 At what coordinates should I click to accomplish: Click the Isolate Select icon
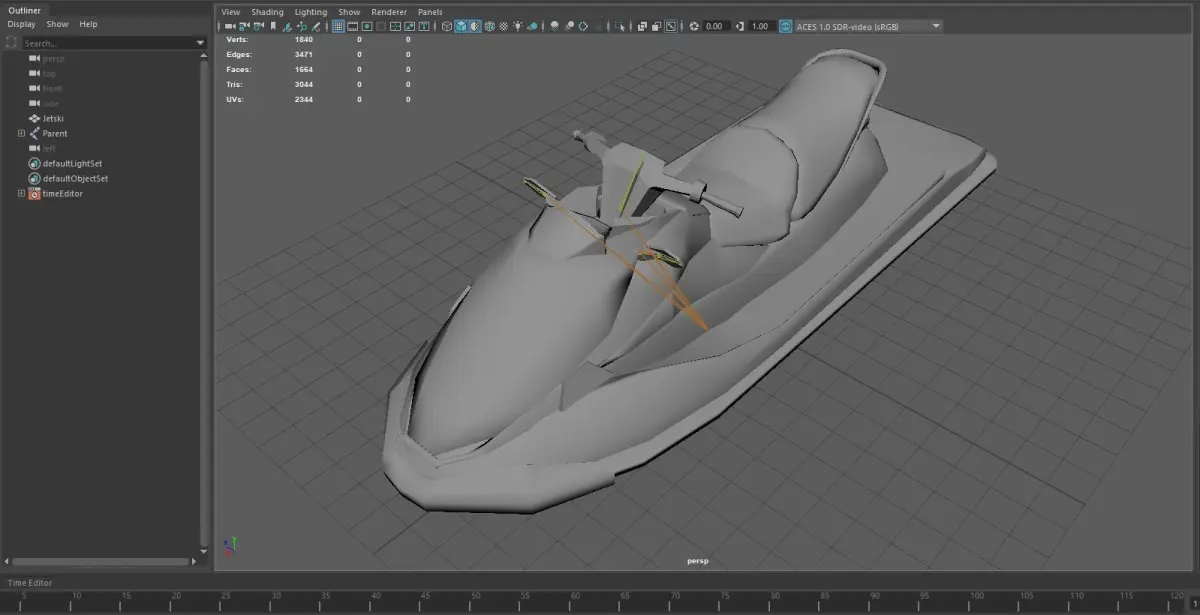[619, 26]
